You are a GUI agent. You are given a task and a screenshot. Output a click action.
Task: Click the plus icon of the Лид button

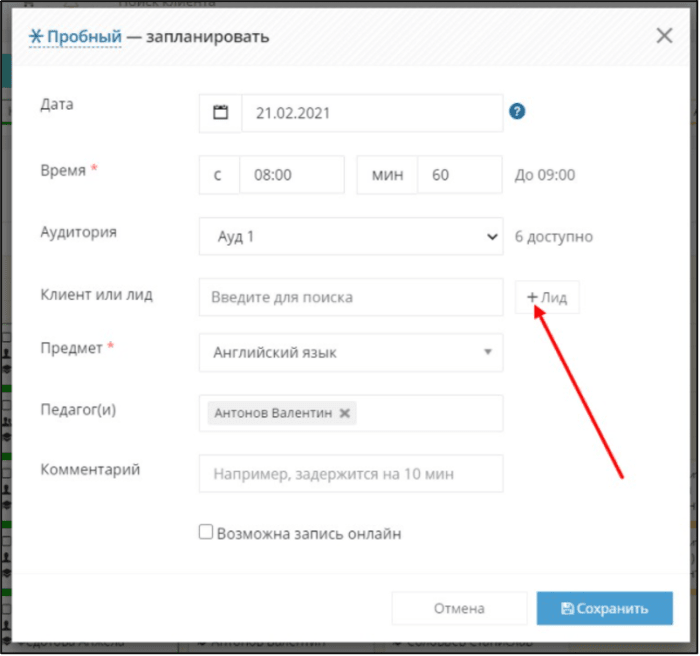(532, 297)
